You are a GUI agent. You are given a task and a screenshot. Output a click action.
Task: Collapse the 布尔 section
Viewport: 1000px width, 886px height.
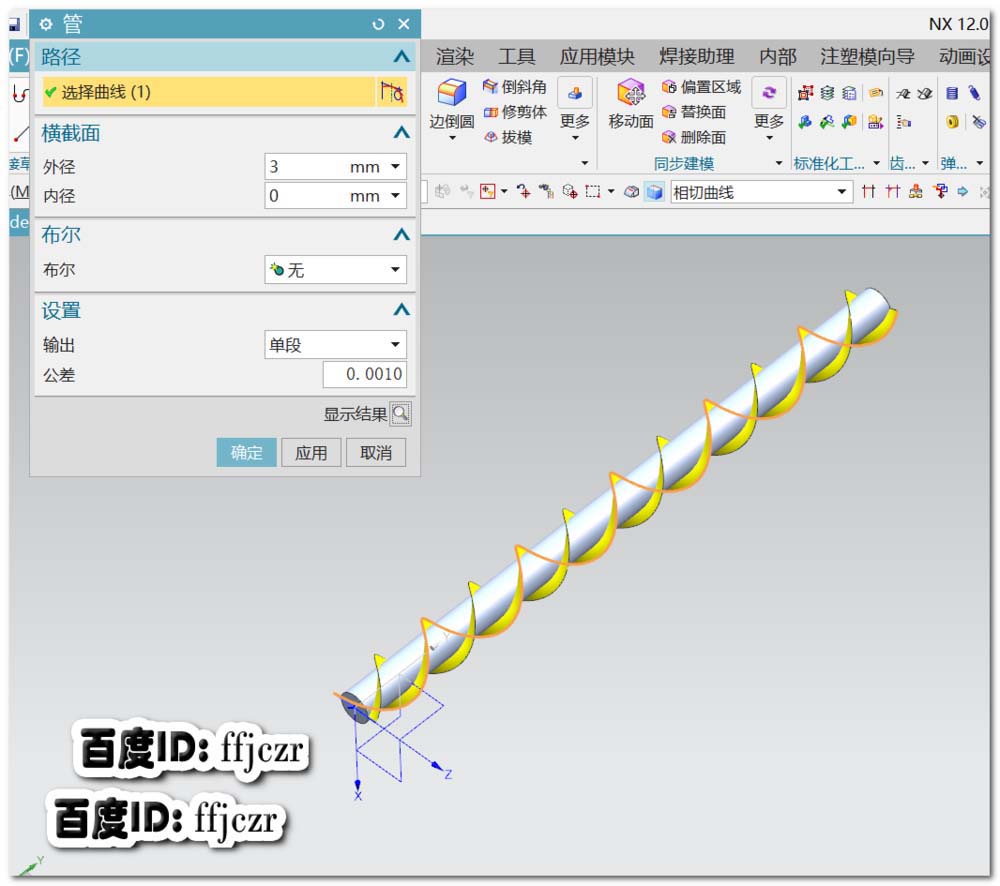pyautogui.click(x=401, y=235)
